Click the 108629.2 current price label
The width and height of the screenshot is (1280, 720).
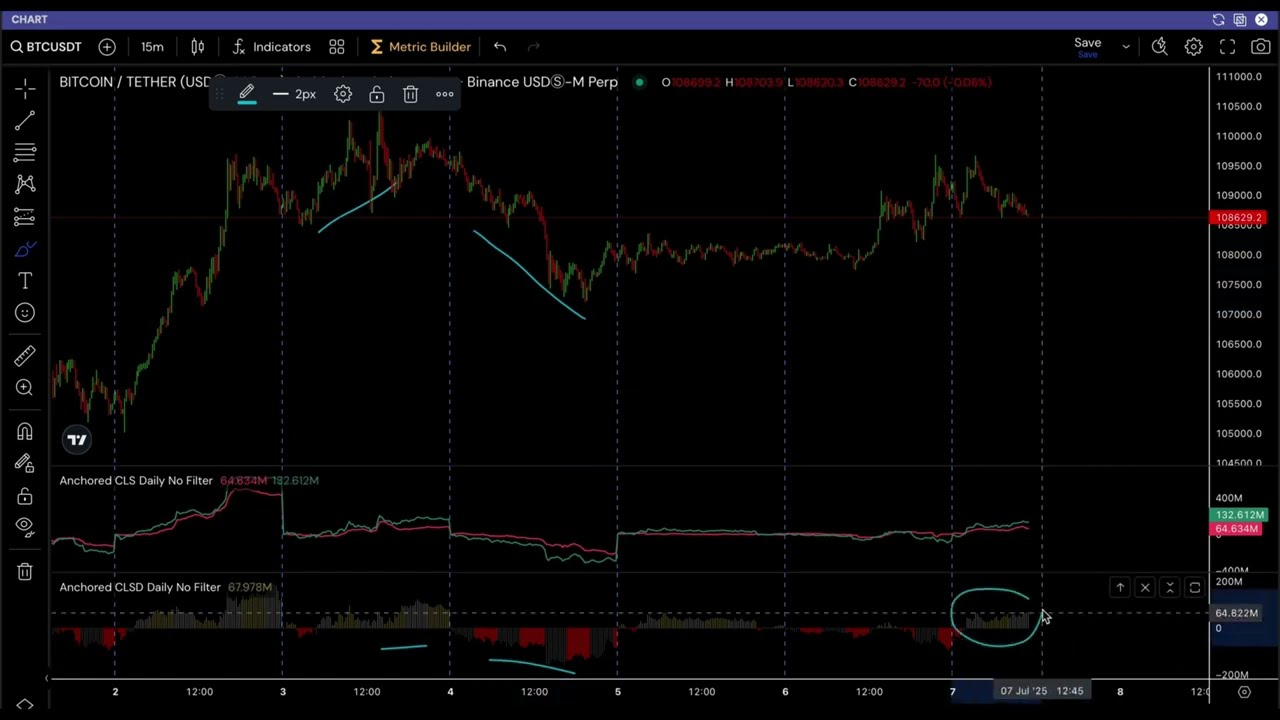point(1238,218)
